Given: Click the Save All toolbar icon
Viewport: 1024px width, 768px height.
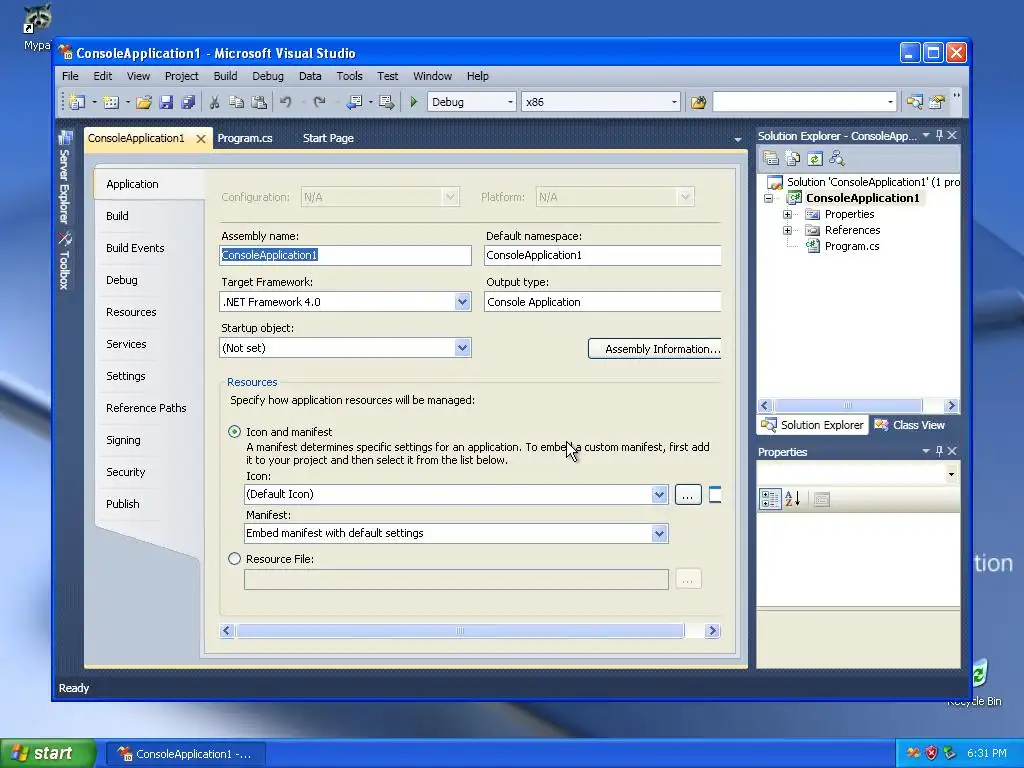Looking at the screenshot, I should [x=188, y=102].
